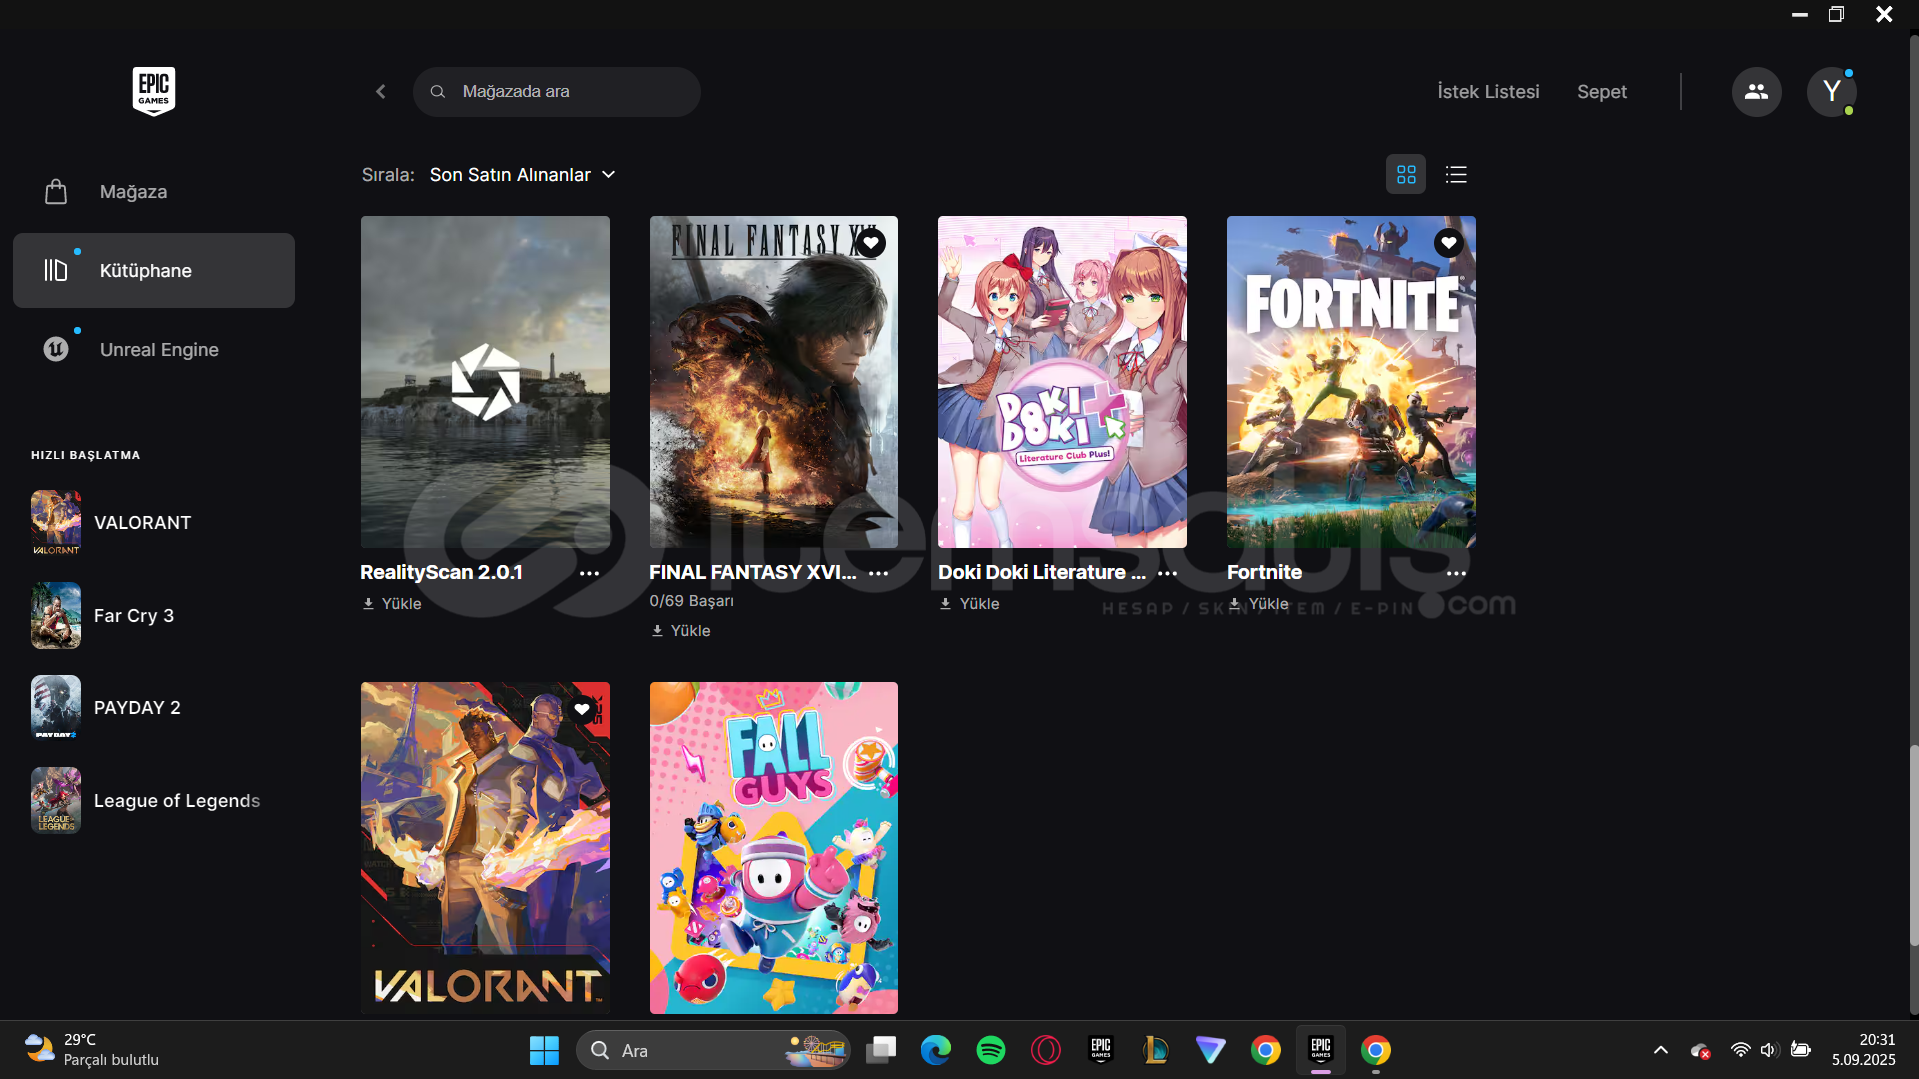Click the RealityScan 2.0.1 title
The width and height of the screenshot is (1919, 1079).
441,573
